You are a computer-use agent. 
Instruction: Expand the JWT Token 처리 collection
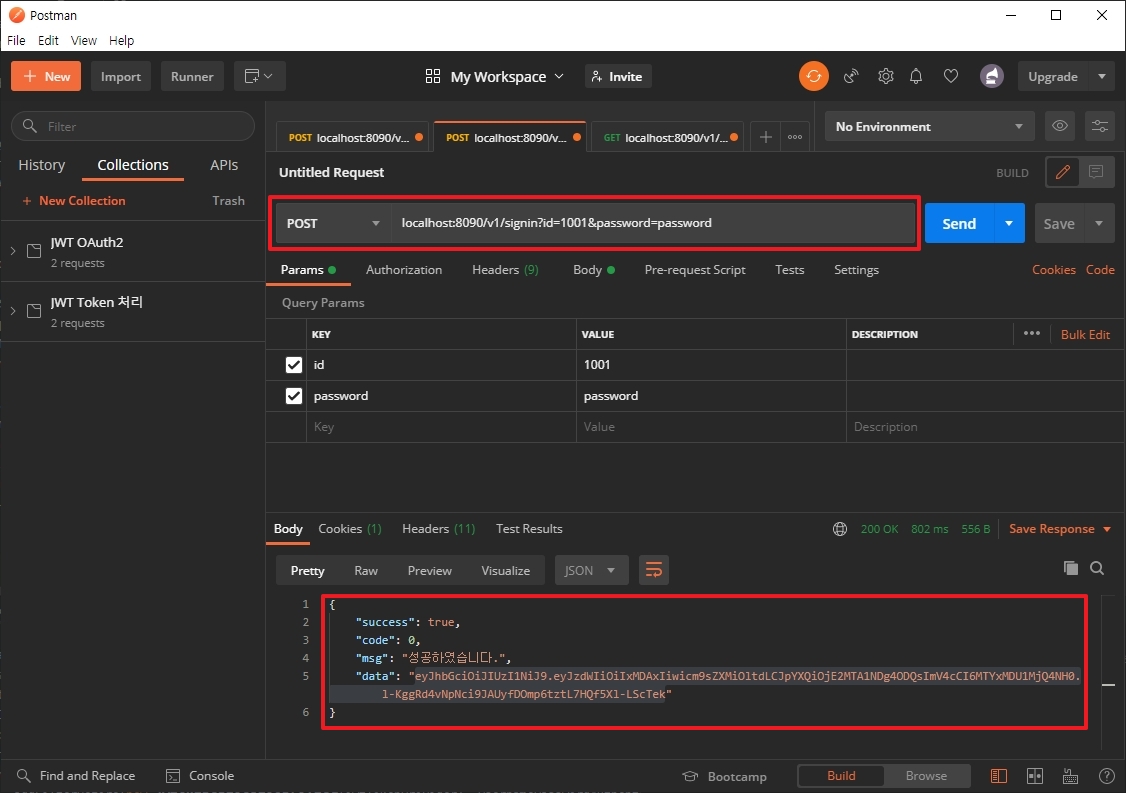[x=13, y=311]
